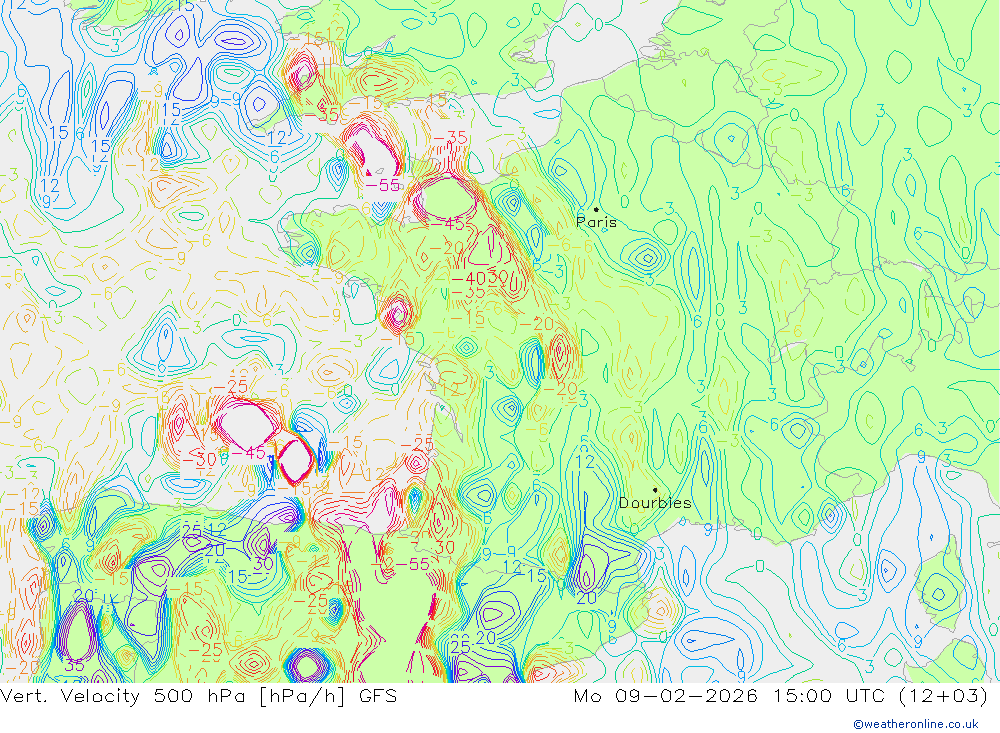Click the black dot marker above Dourbies

click(655, 490)
